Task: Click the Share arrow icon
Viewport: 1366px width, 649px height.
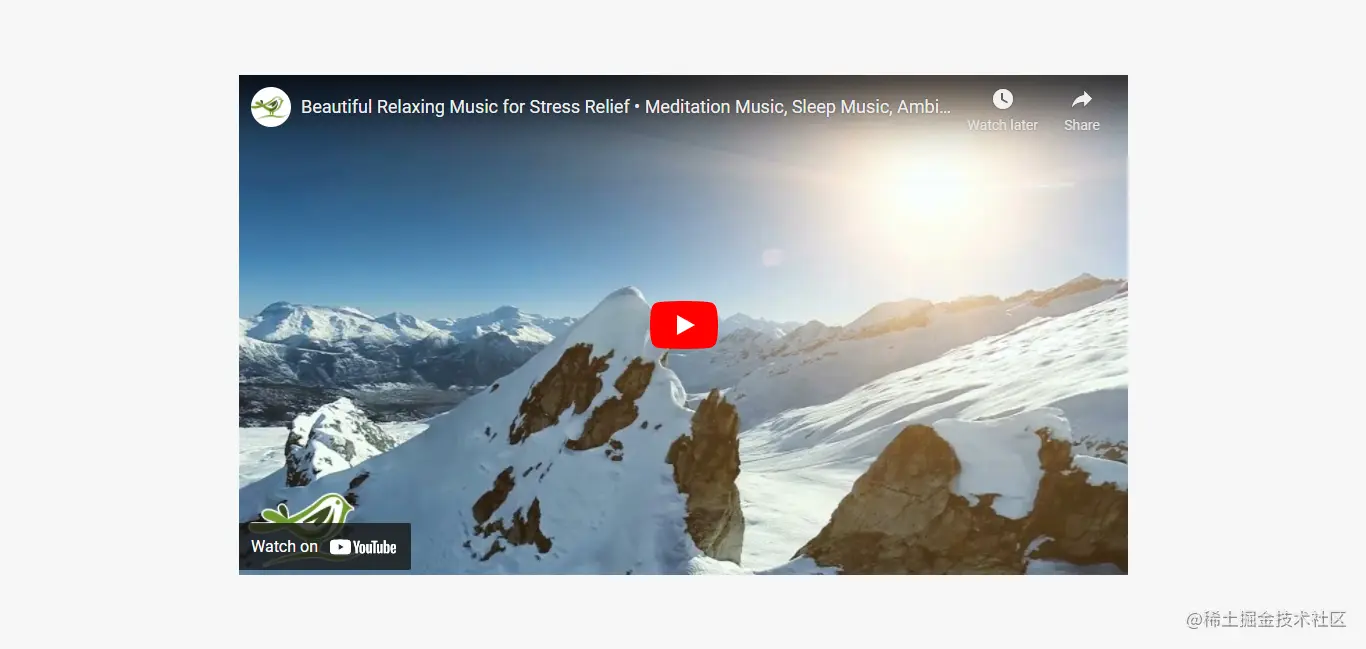Action: 1082,99
